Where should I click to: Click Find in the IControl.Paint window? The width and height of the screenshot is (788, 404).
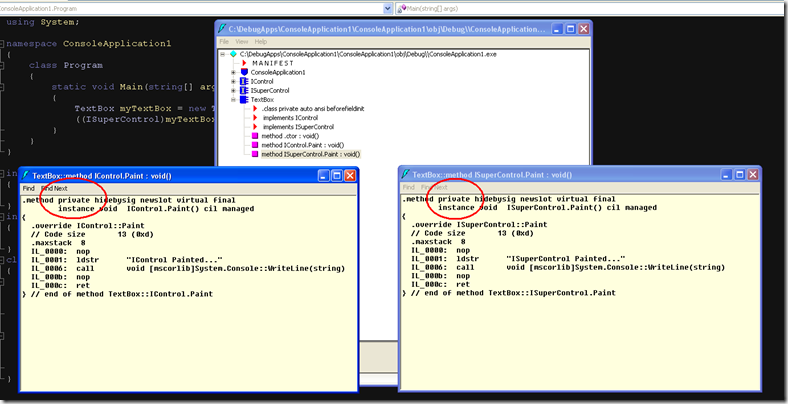pos(29,188)
